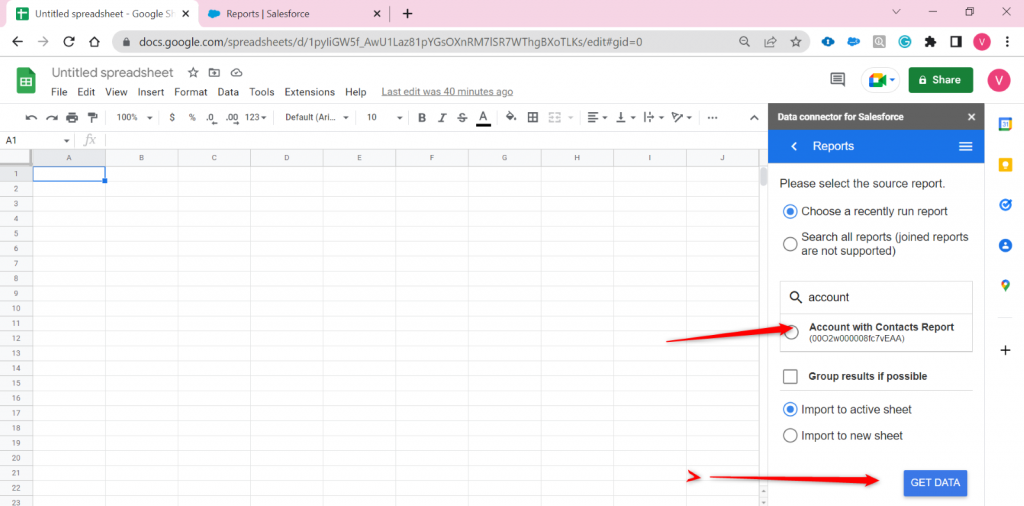Image resolution: width=1024 pixels, height=506 pixels.
Task: Select Import to new sheet
Action: [x=790, y=435]
